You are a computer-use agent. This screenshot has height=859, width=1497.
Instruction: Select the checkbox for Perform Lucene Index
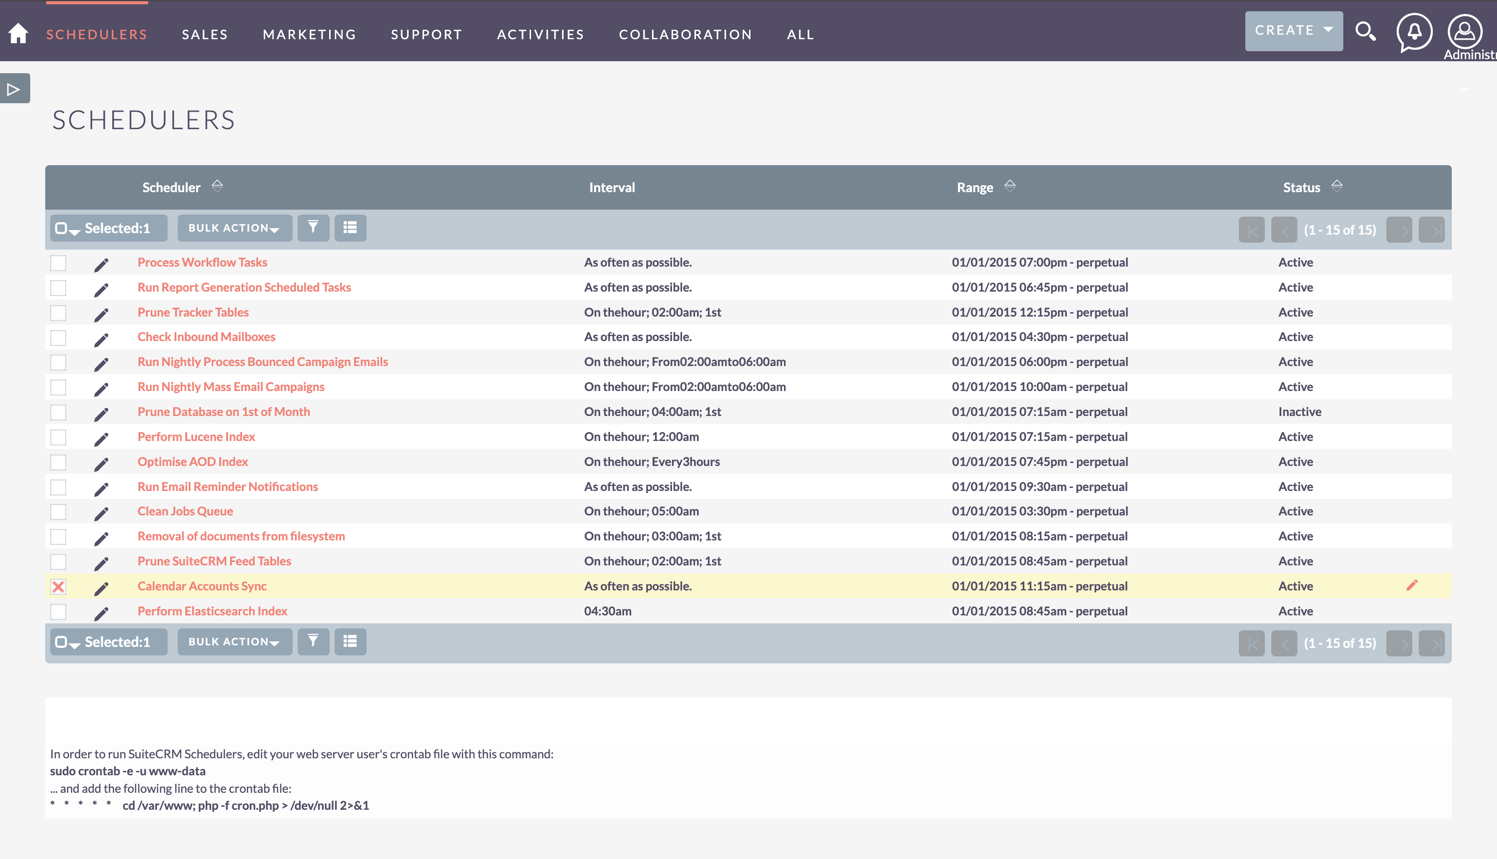(58, 437)
